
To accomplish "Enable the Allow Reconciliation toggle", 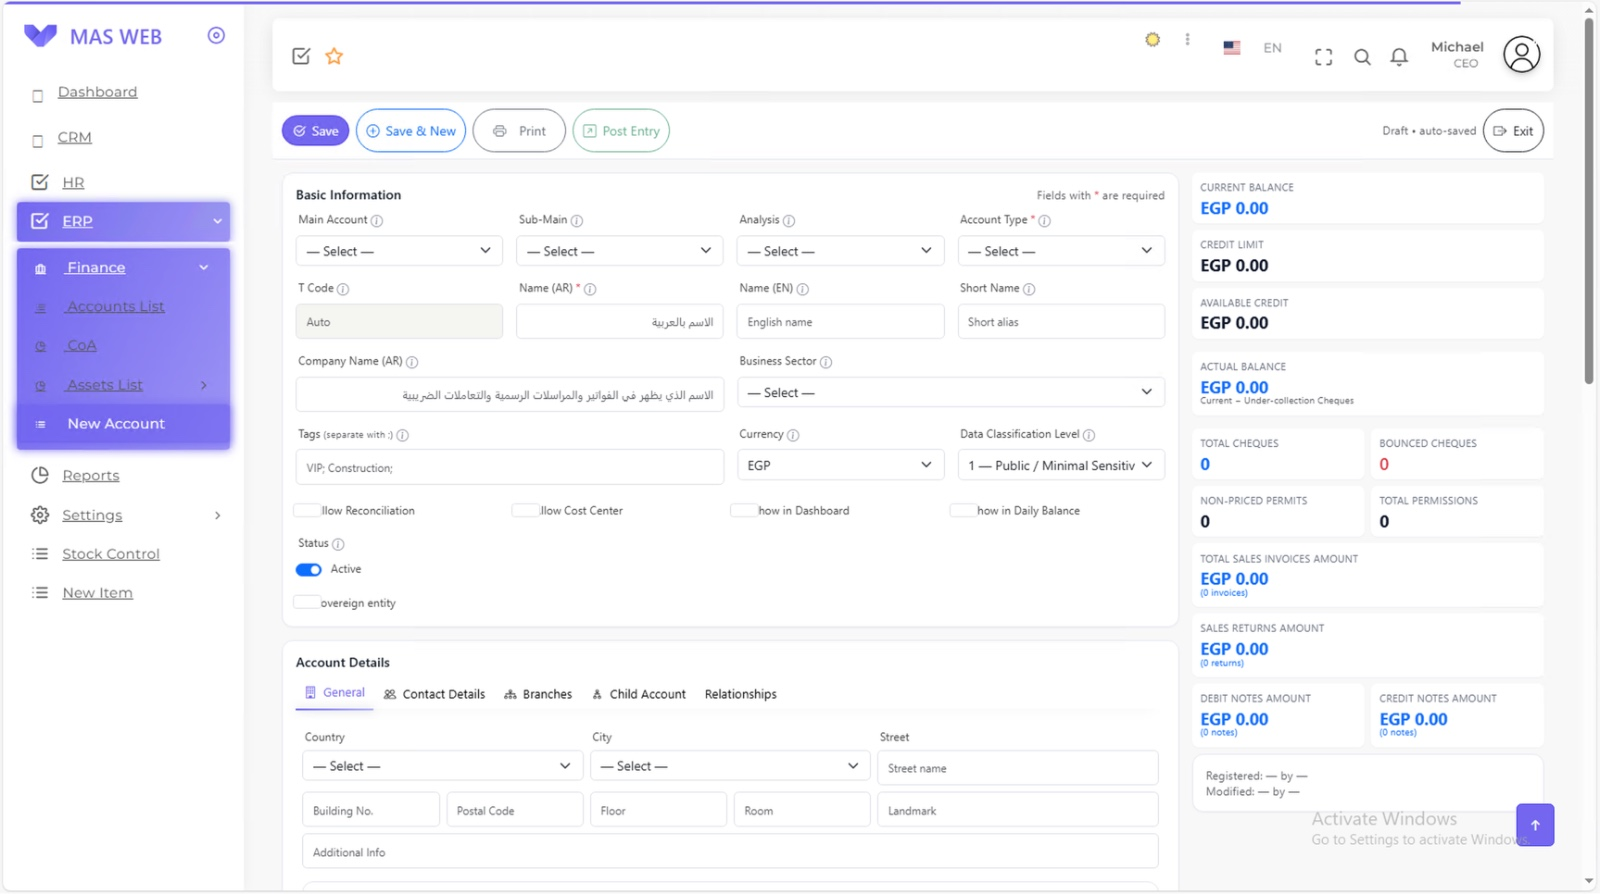I will click(x=307, y=511).
